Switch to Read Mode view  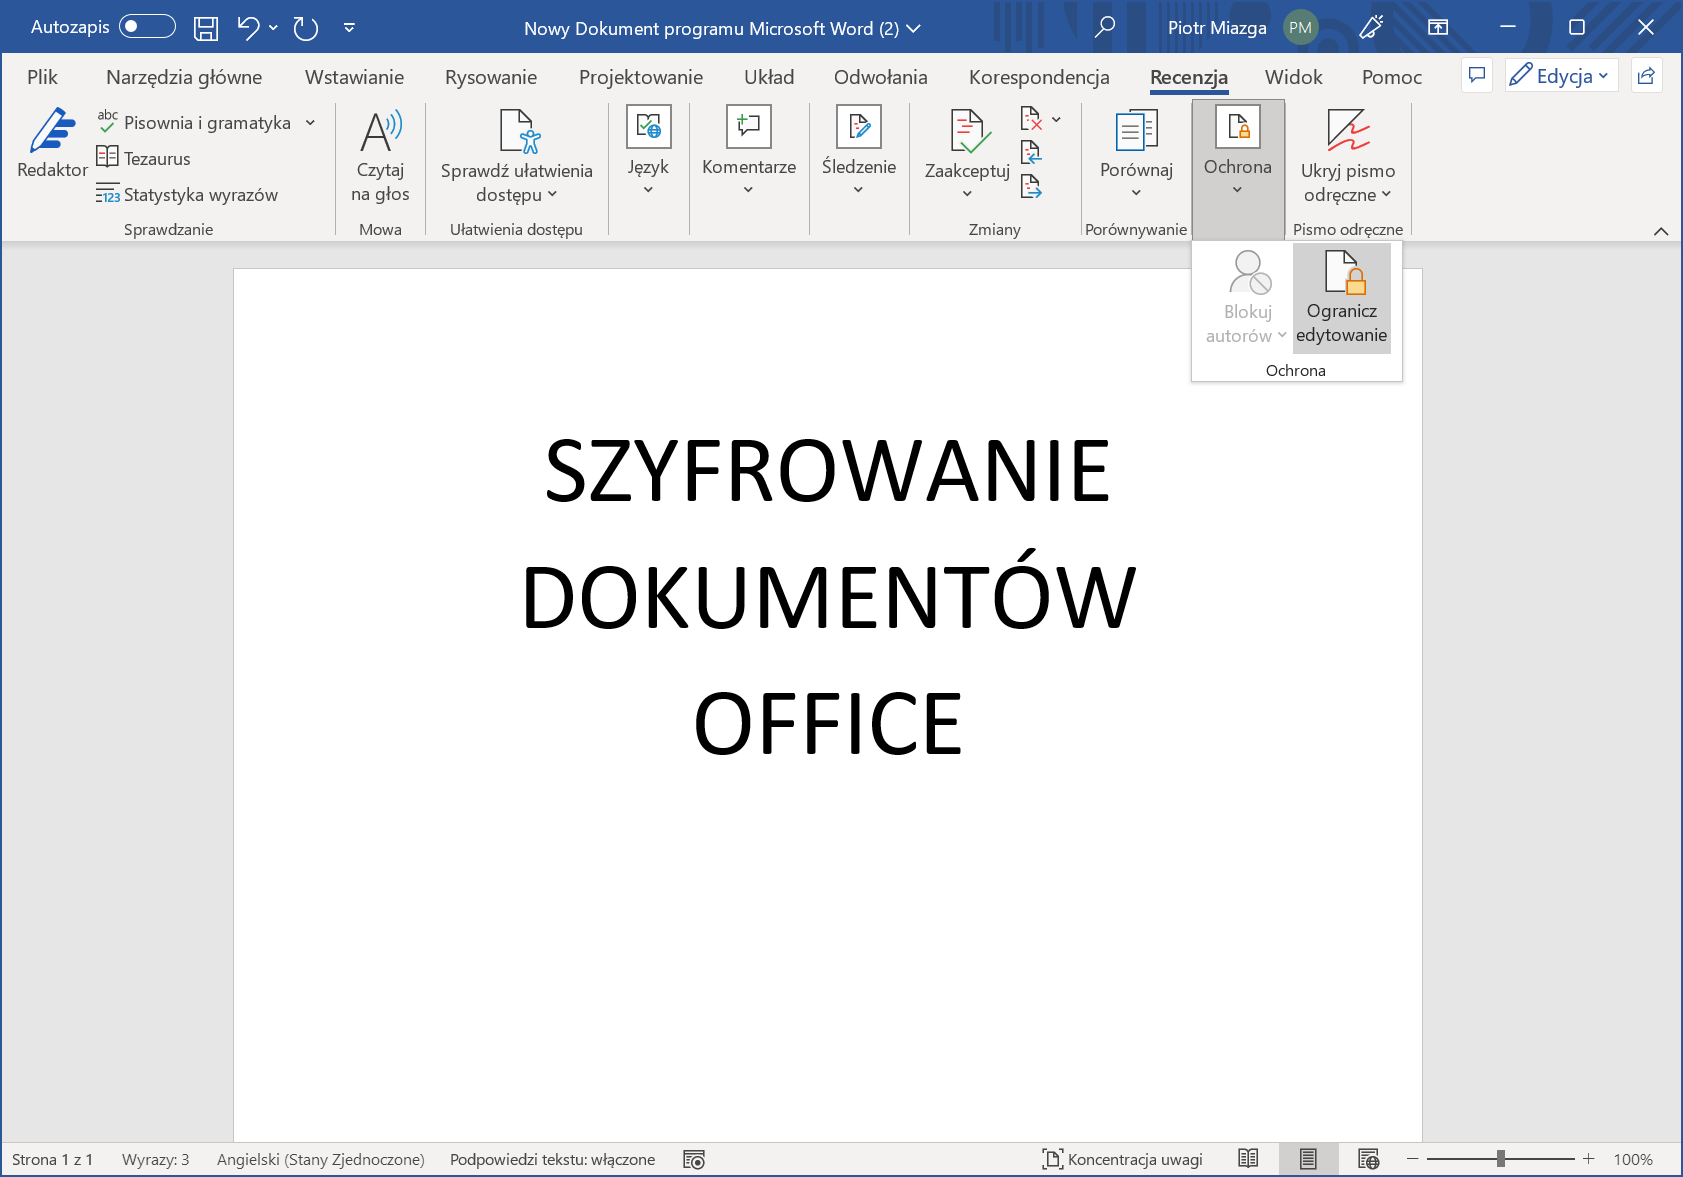(1248, 1159)
